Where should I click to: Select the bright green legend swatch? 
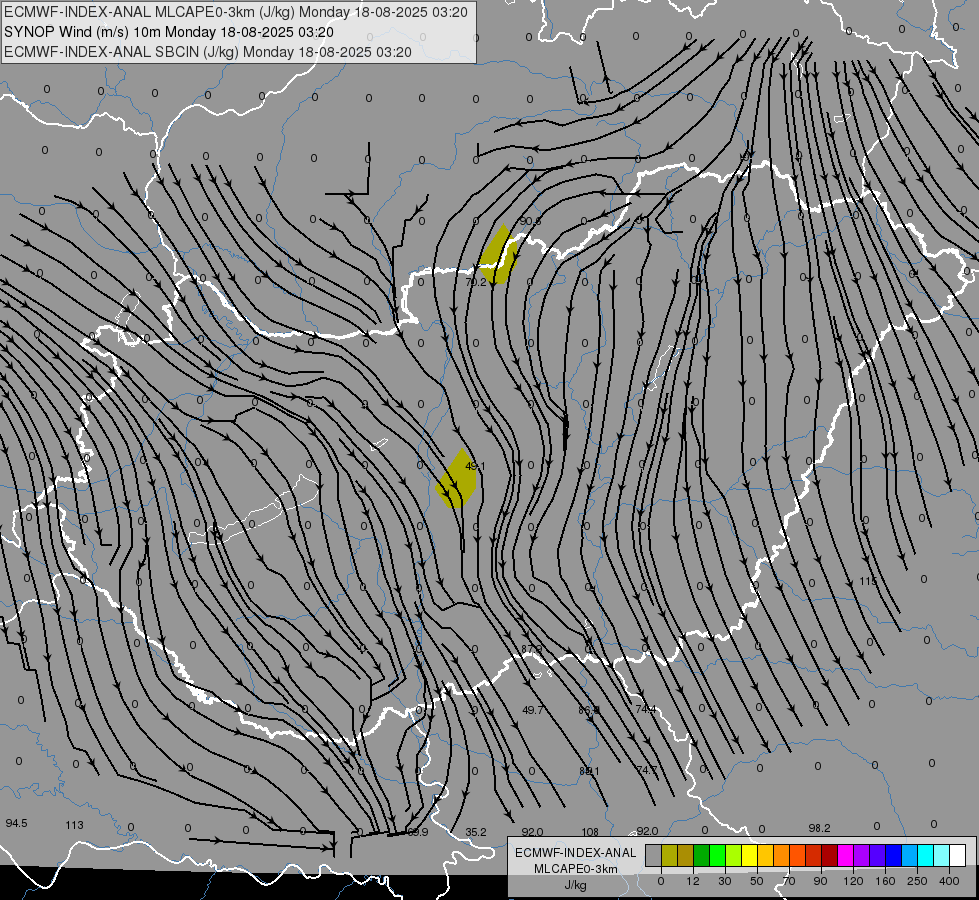tap(717, 855)
